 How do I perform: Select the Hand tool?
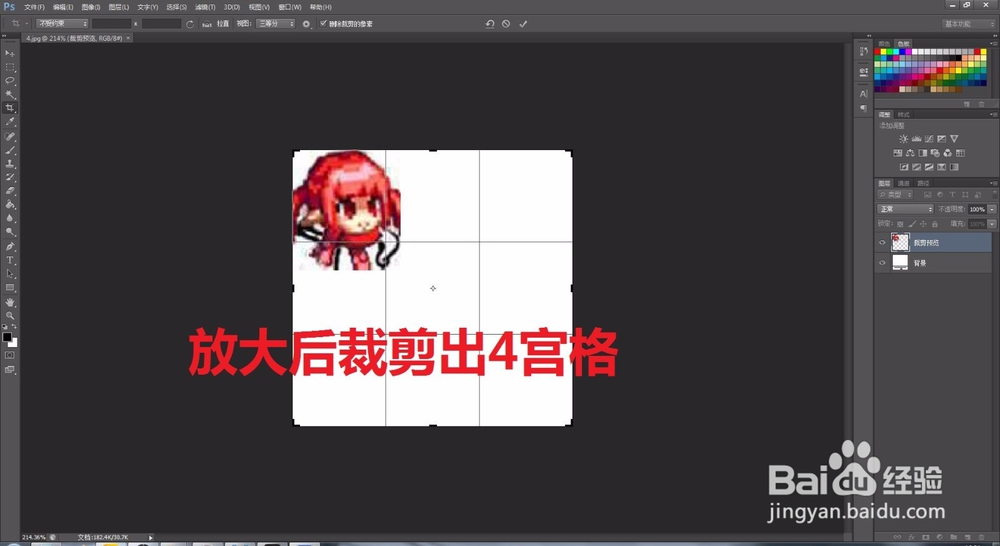click(x=10, y=302)
